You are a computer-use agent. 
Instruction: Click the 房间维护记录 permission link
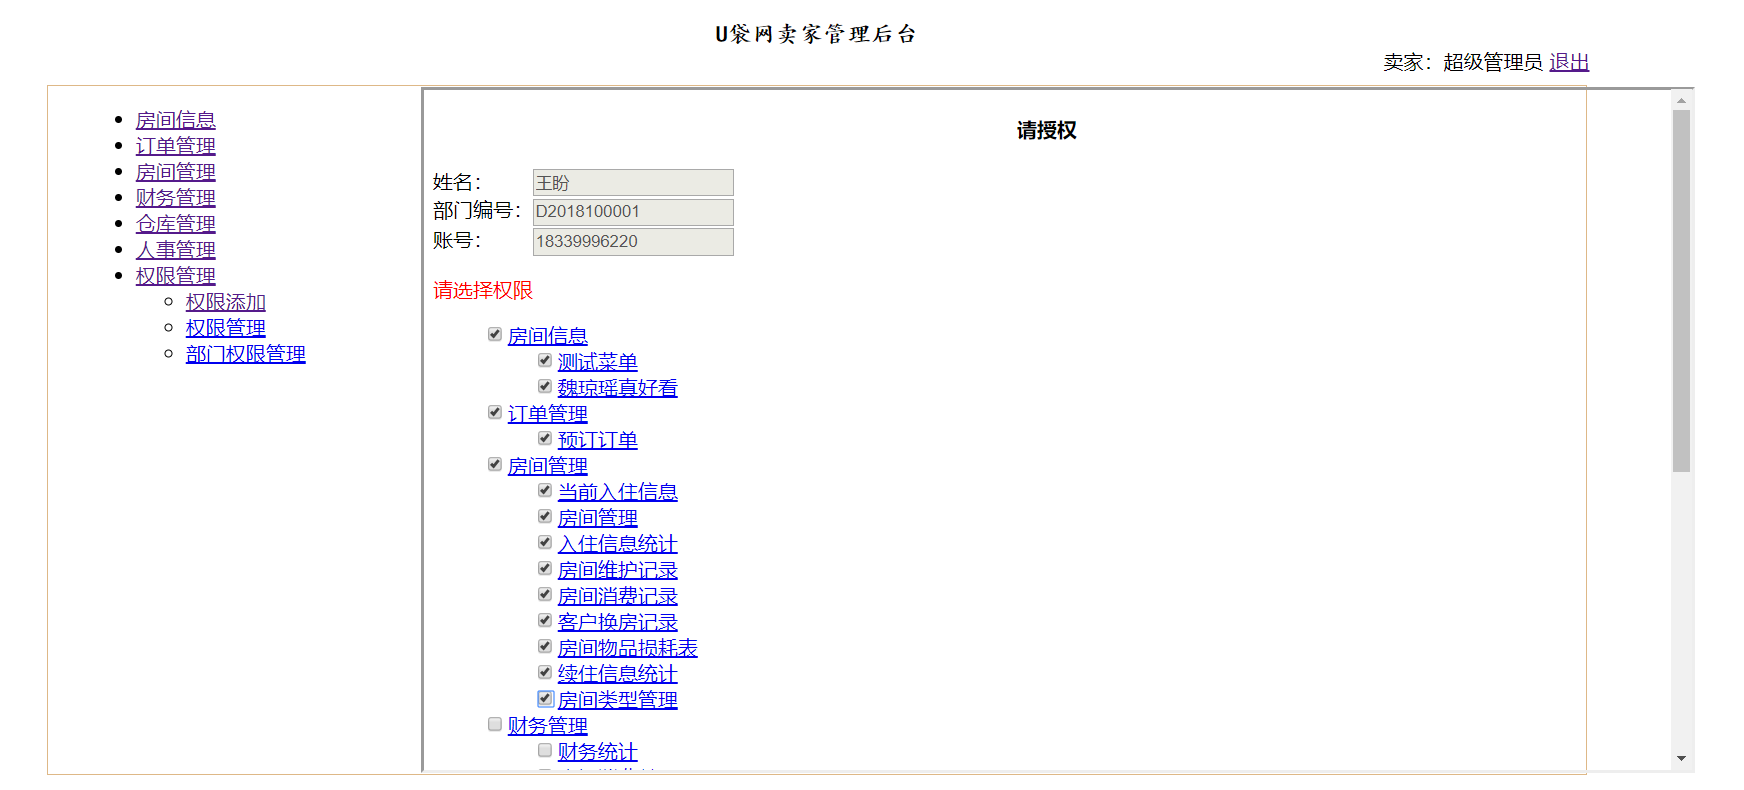pos(617,570)
